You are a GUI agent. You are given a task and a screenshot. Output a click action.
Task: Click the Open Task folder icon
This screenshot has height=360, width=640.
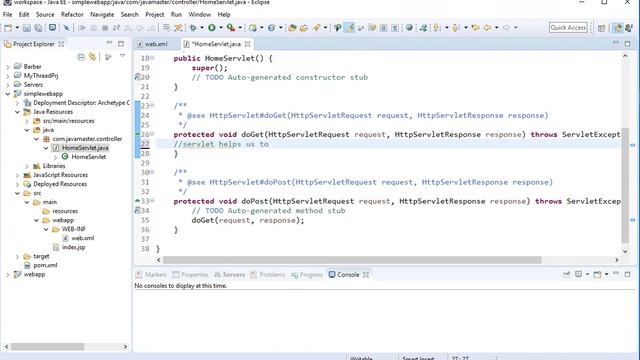pyautogui.click(x=304, y=28)
